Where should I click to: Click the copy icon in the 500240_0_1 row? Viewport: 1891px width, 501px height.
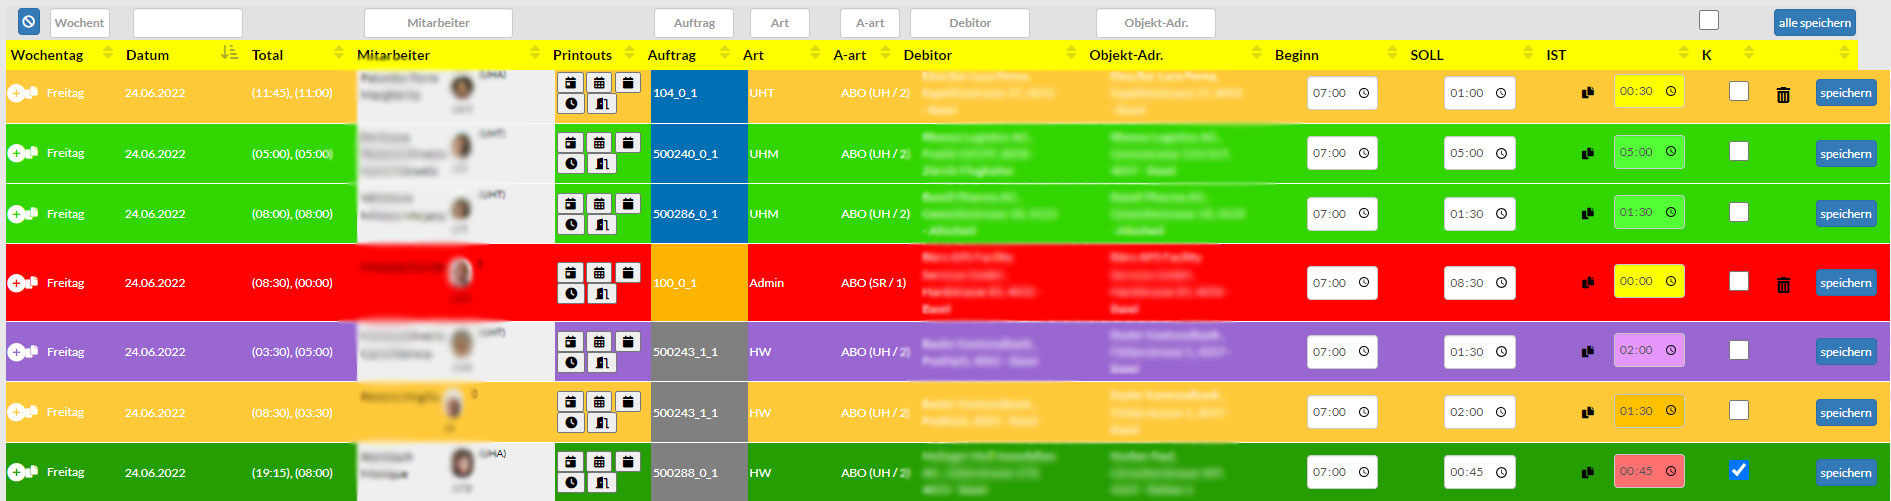coord(1587,154)
